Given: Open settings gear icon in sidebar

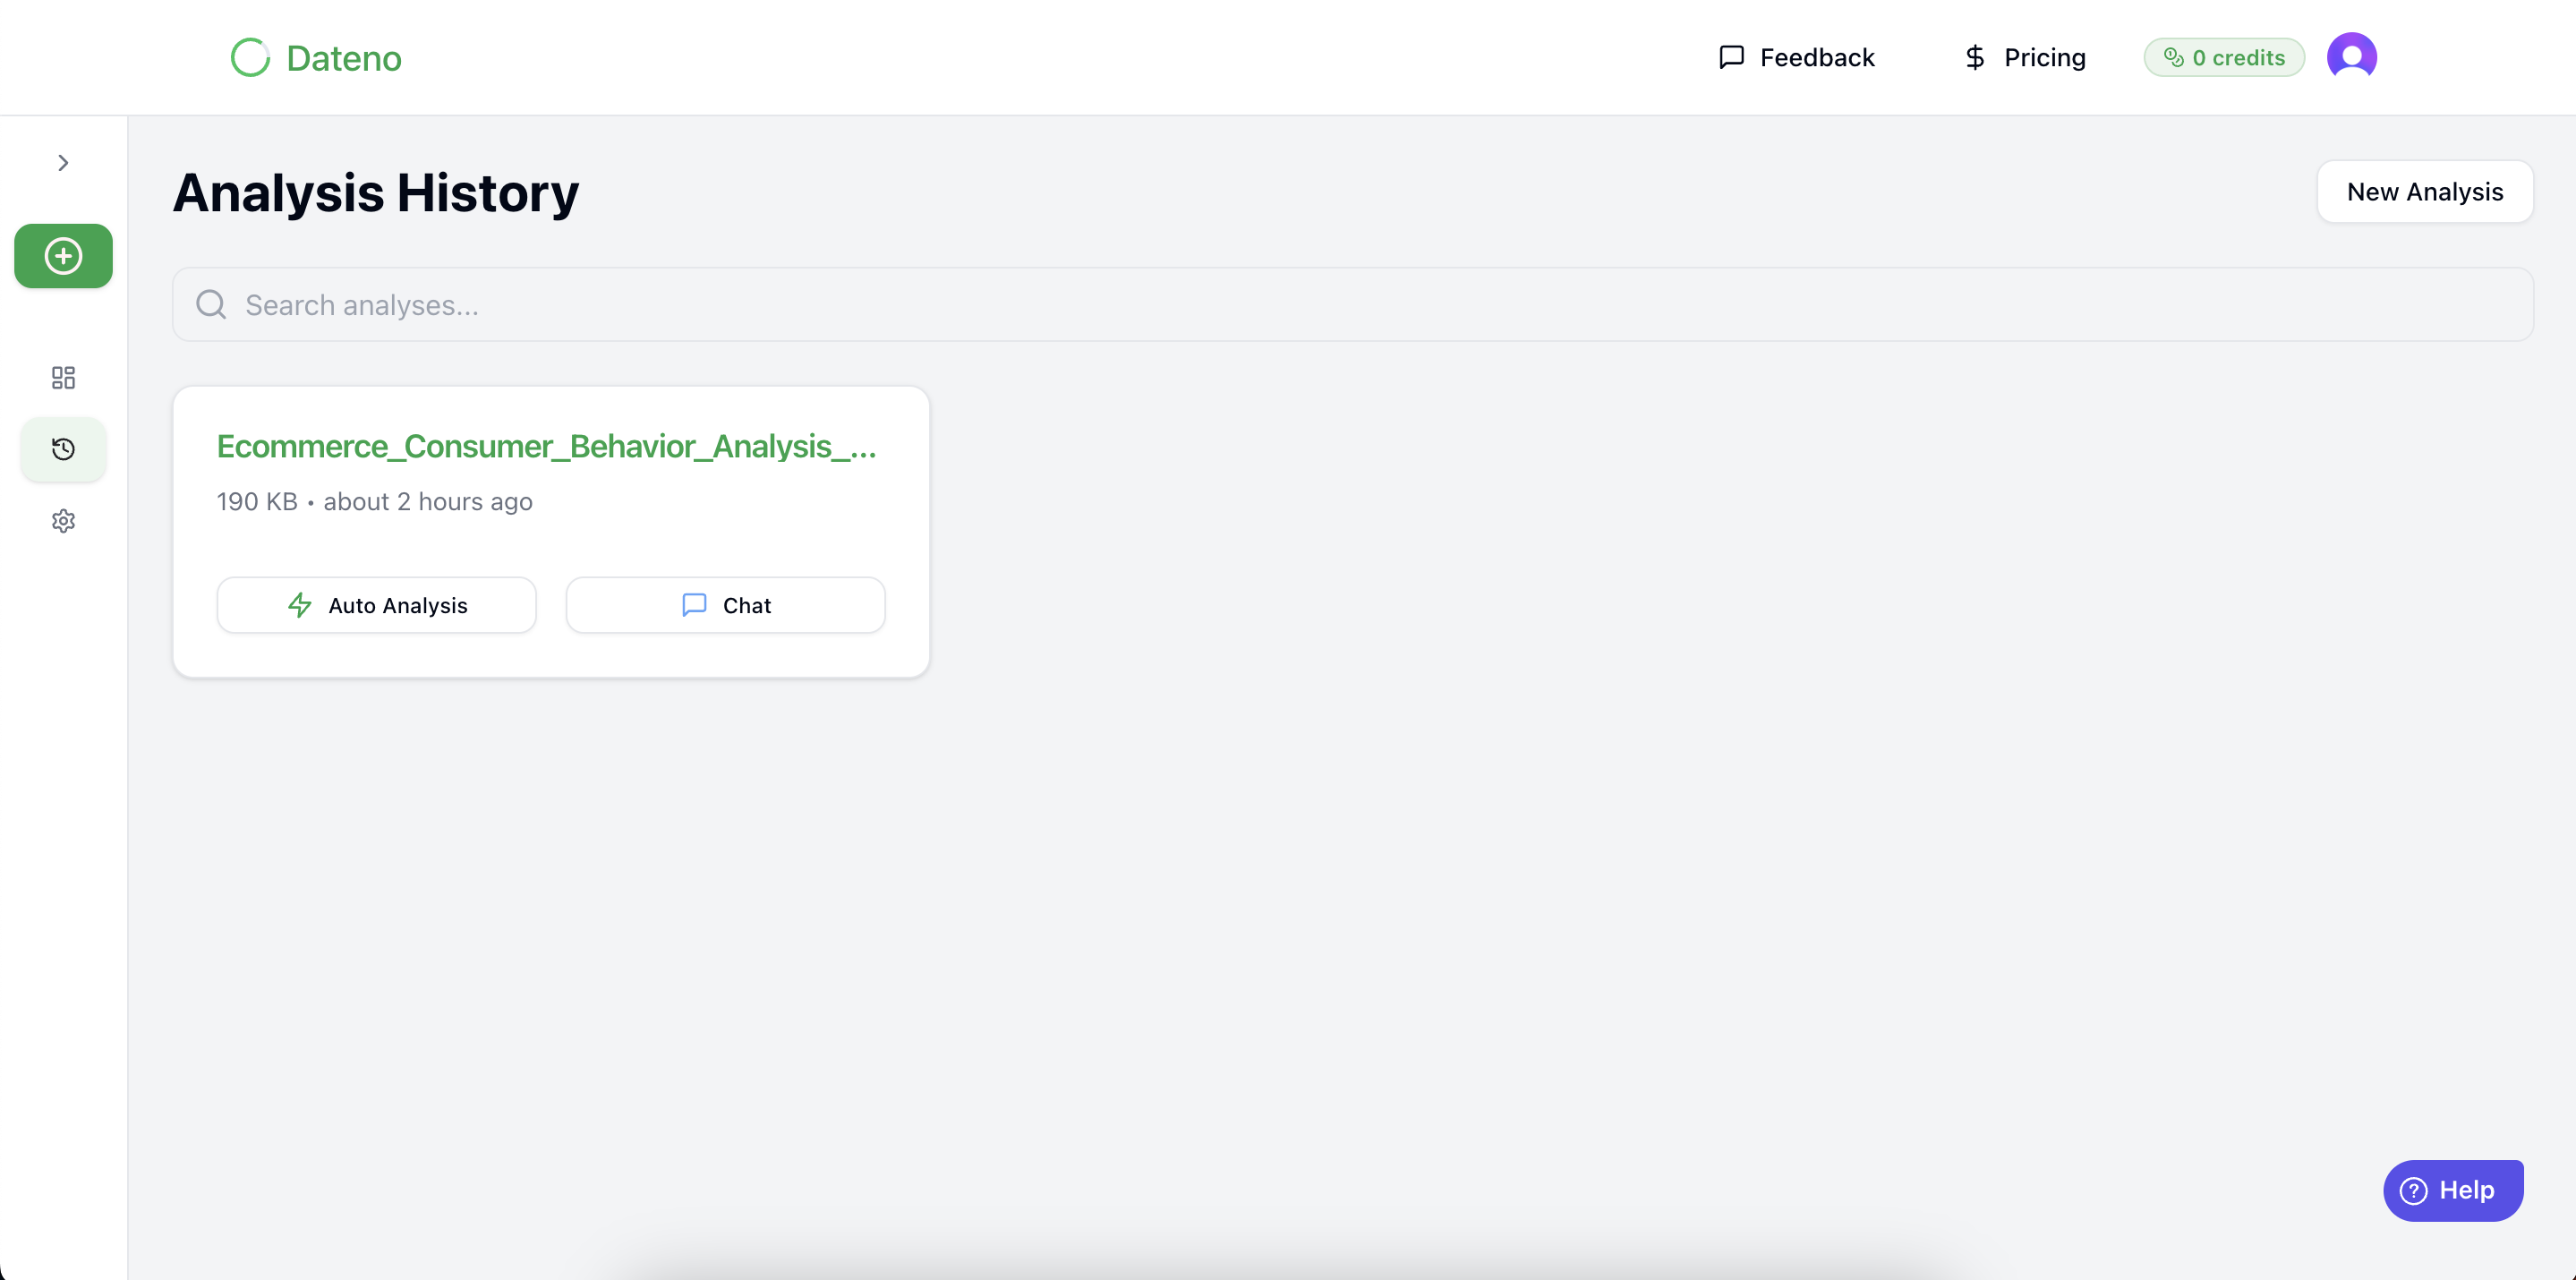Looking at the screenshot, I should pyautogui.click(x=63, y=521).
